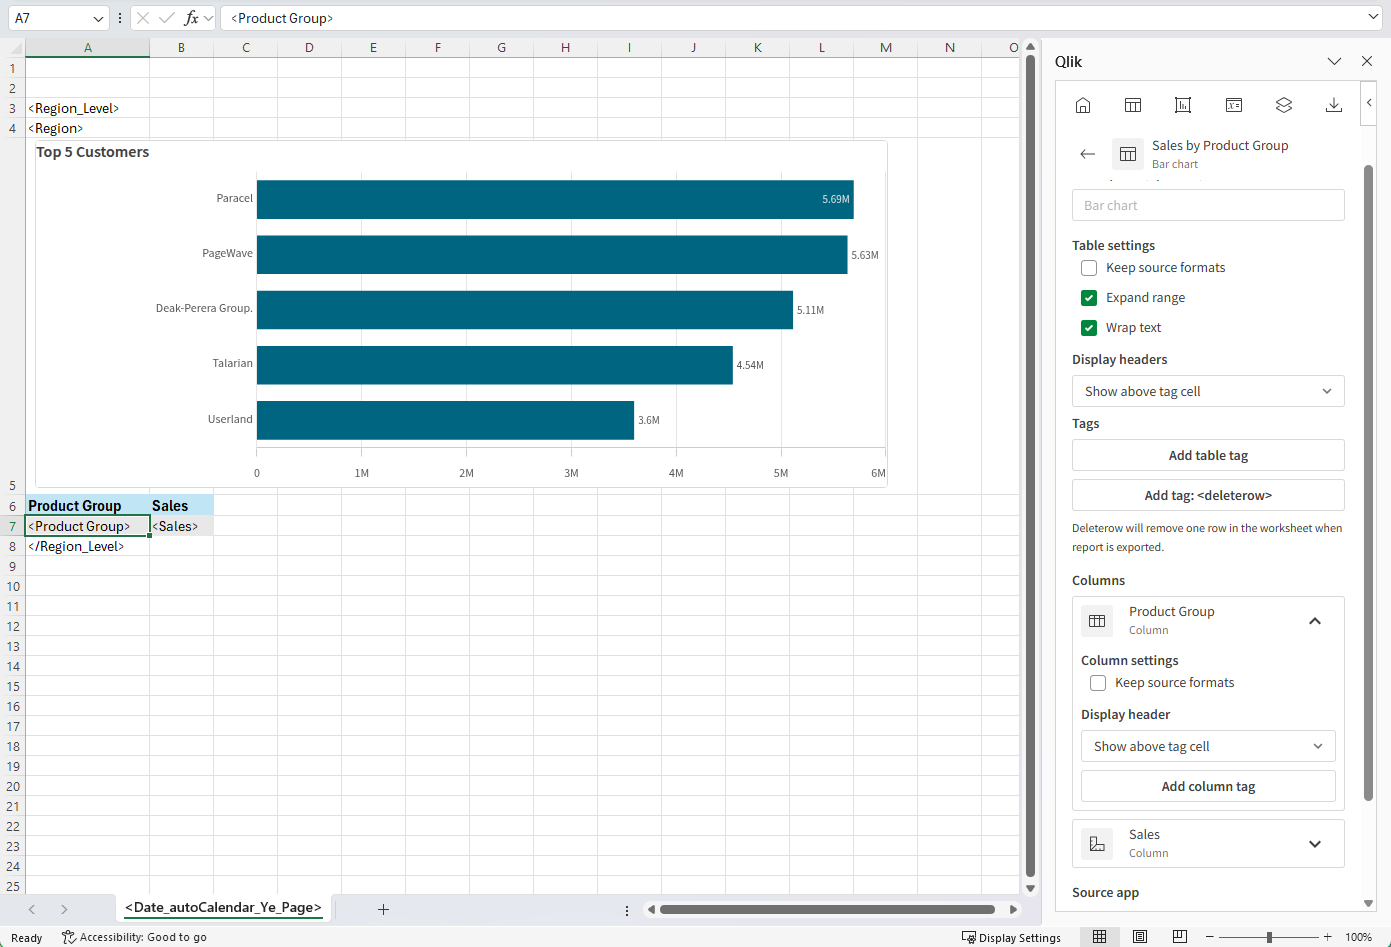Click the back arrow beside Sales by Product Group
Screen dimensions: 1391x947
tap(1088, 154)
